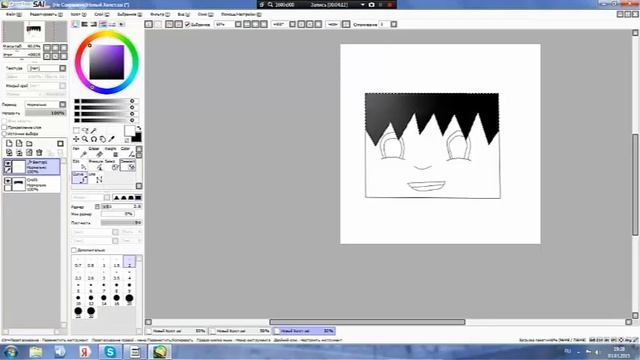Screen dimensions: 640x360
Task: Choose the Line linework tool
Action: click(x=96, y=177)
